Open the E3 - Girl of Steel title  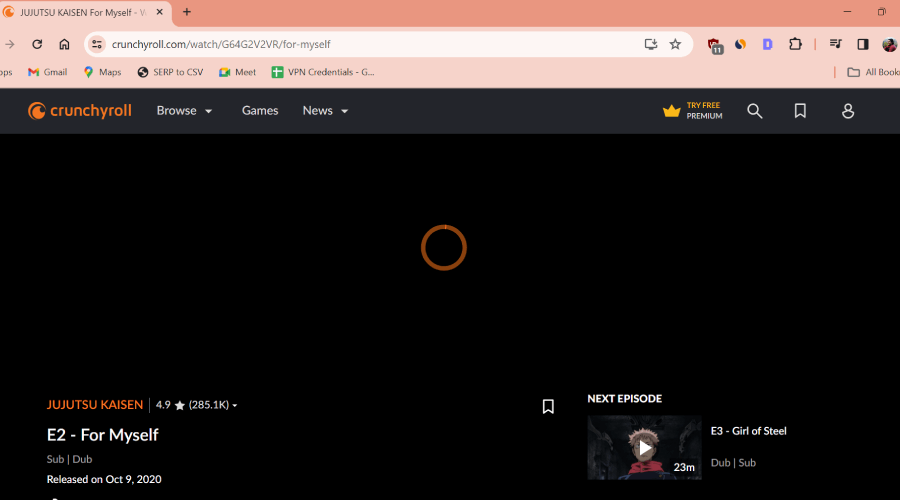pyautogui.click(x=748, y=431)
